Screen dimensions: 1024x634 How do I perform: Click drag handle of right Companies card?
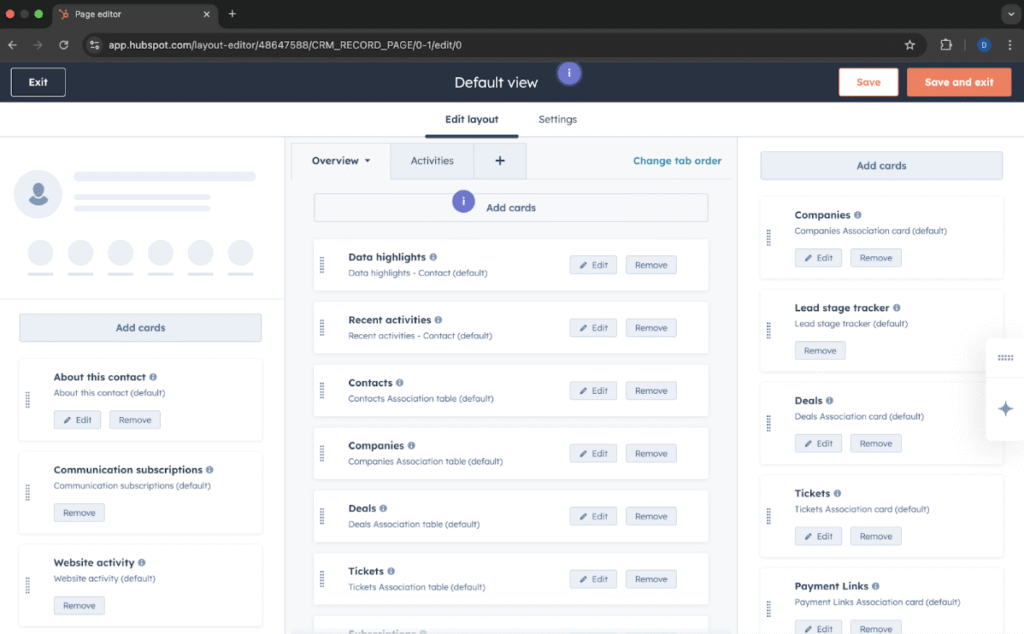point(768,237)
